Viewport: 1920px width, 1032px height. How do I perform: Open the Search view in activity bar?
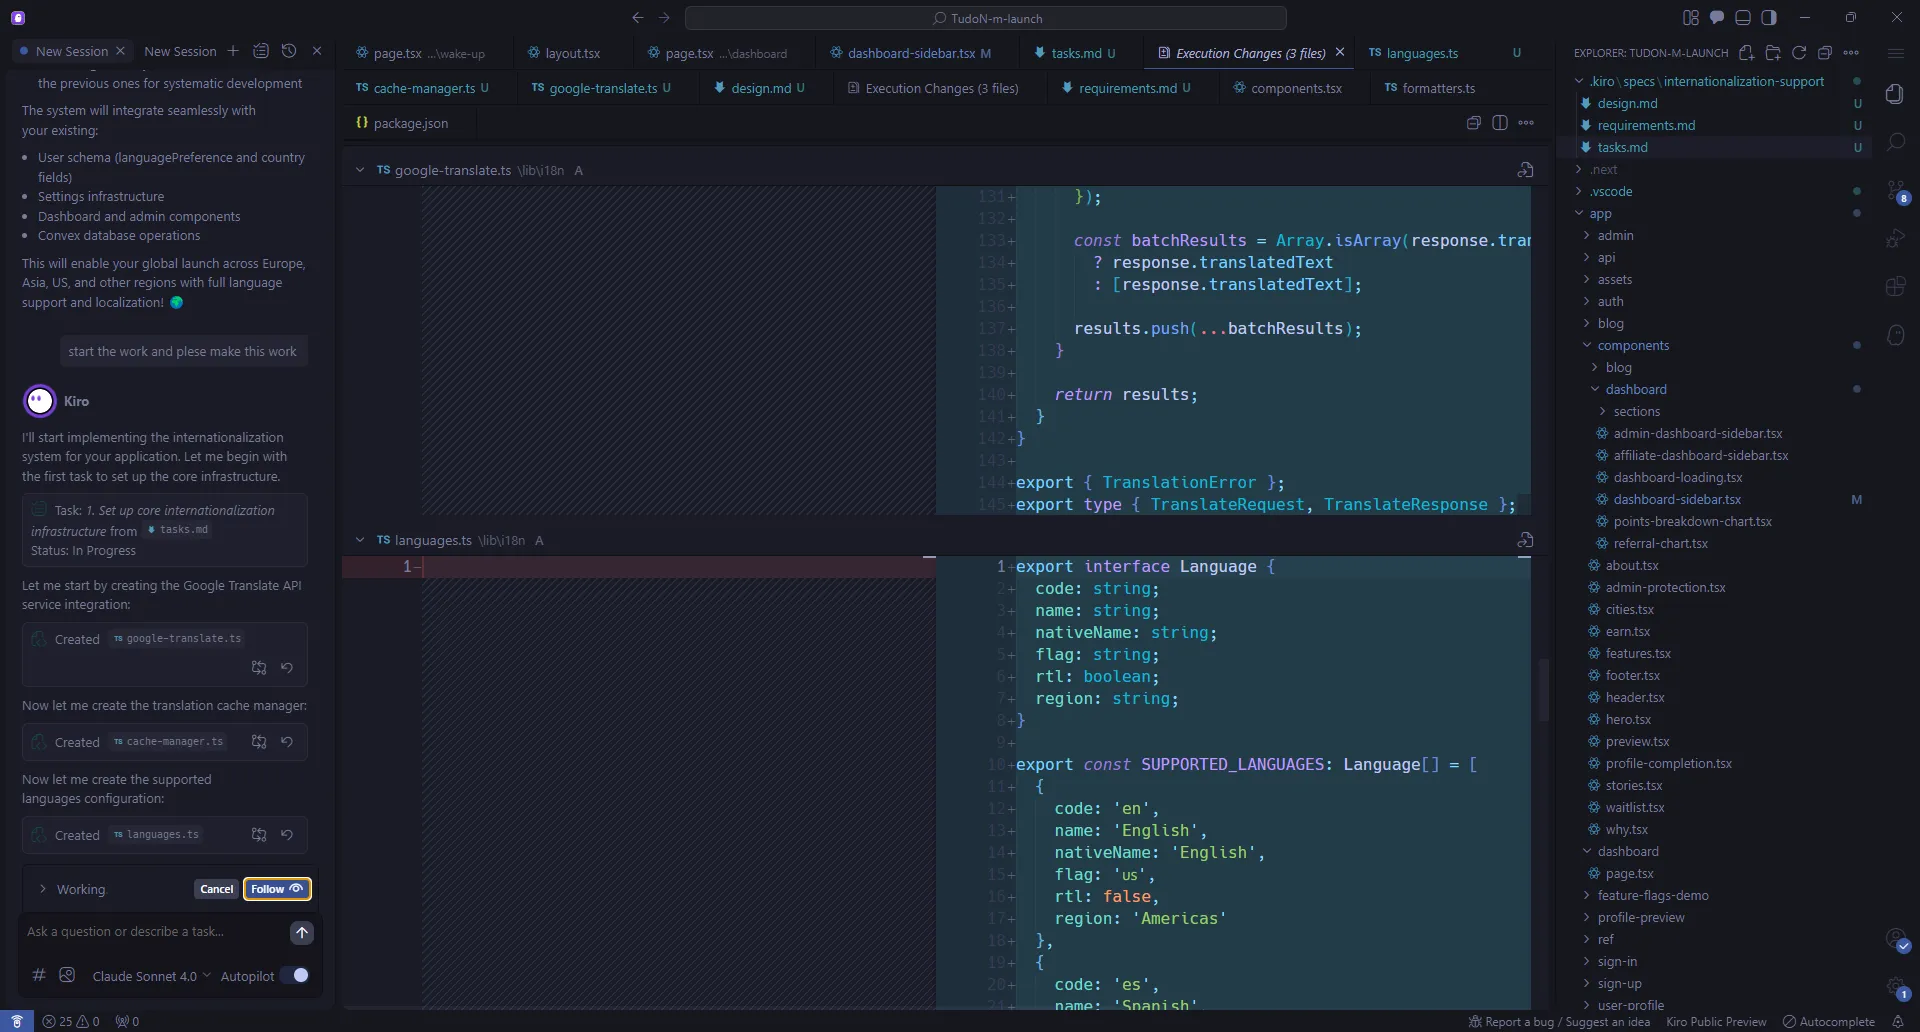click(1895, 142)
